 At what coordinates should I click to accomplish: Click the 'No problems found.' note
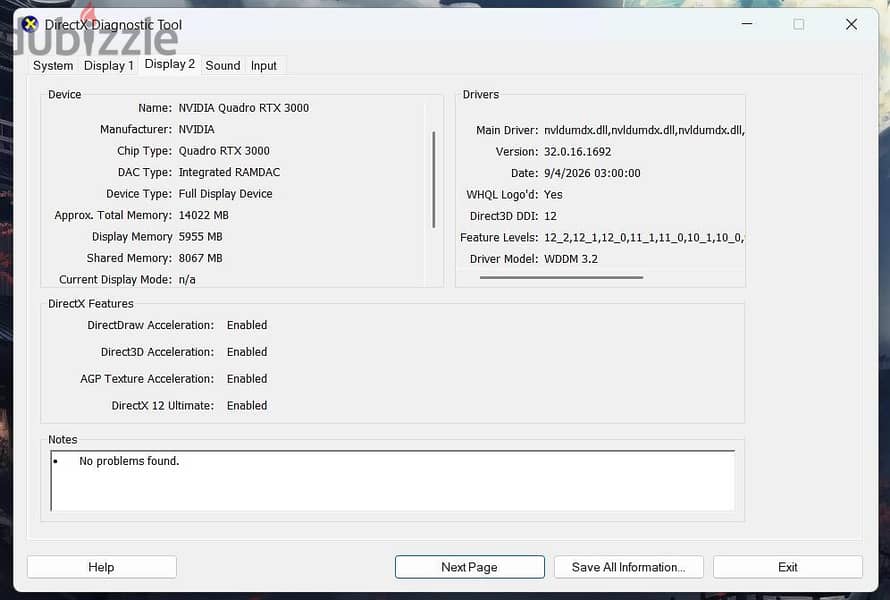[x=129, y=461]
